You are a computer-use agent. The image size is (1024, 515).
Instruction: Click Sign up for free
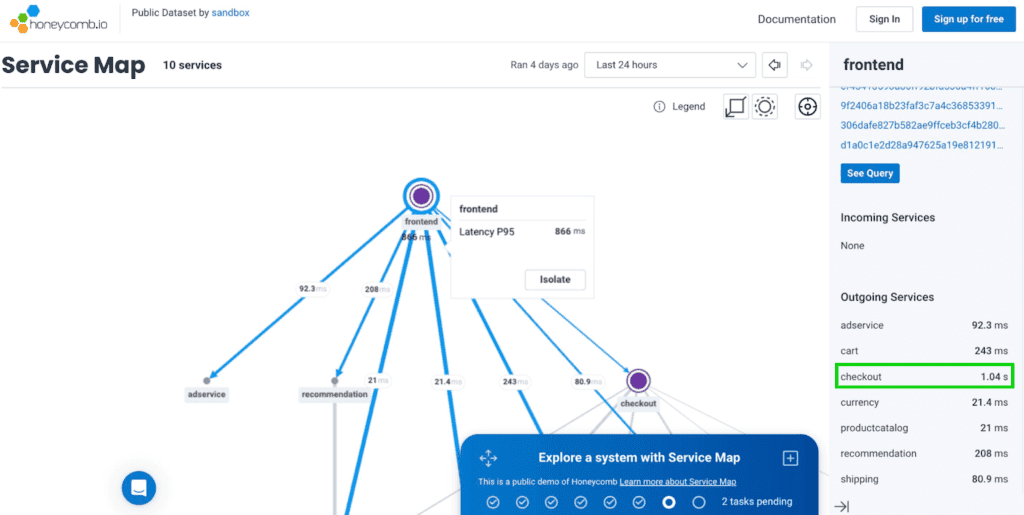[968, 19]
